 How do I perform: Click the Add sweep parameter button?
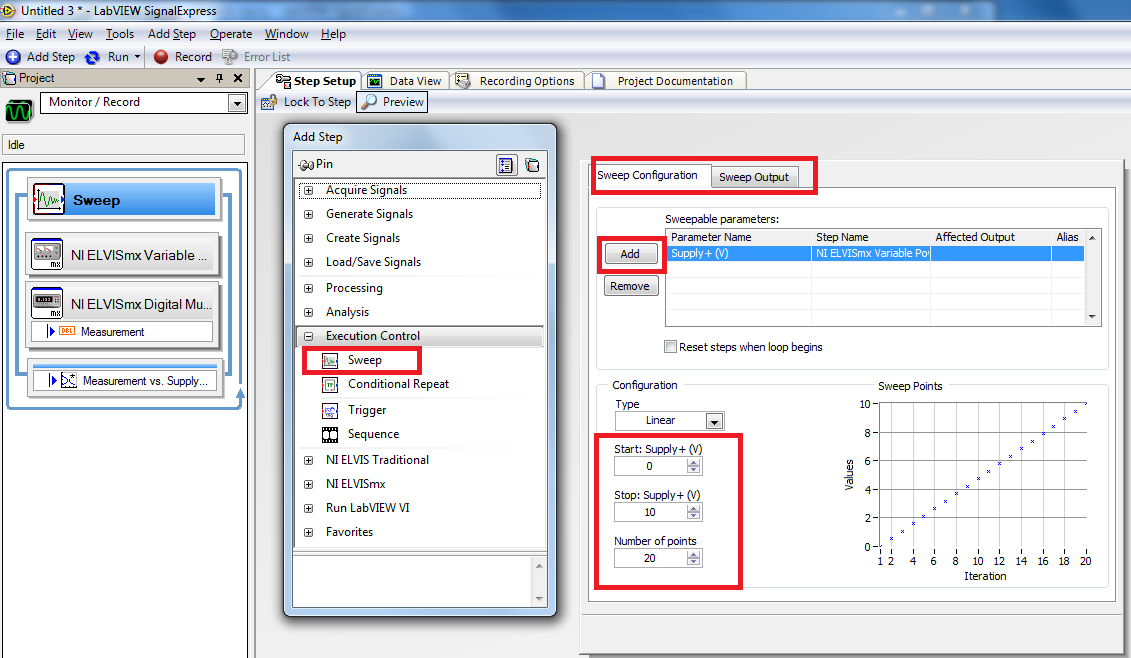(630, 254)
